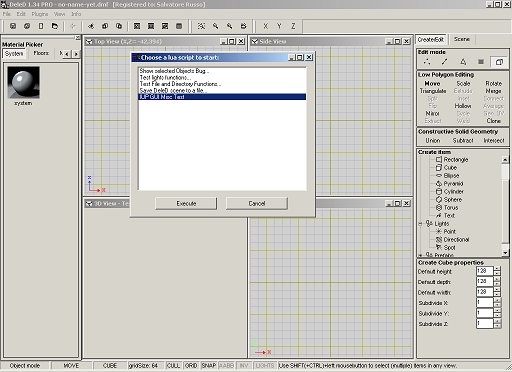Image resolution: width=512 pixels, height=372 pixels.
Task: Open the Plugins menu
Action: coord(40,14)
